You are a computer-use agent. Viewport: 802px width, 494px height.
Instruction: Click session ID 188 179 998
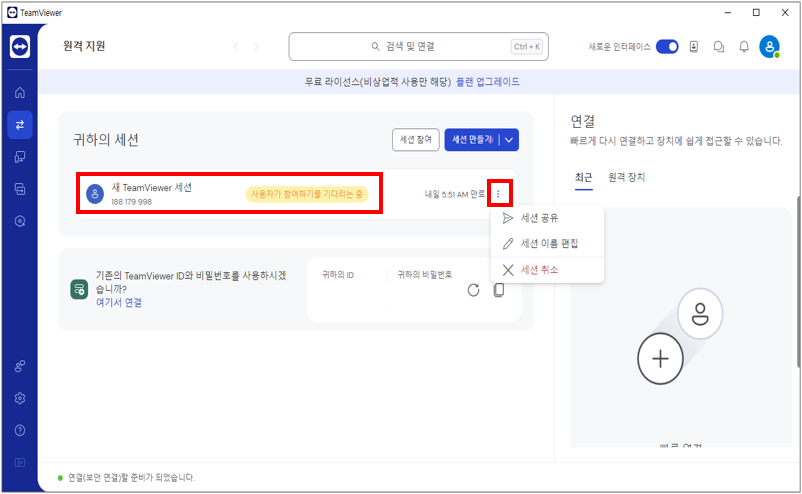tap(131, 202)
